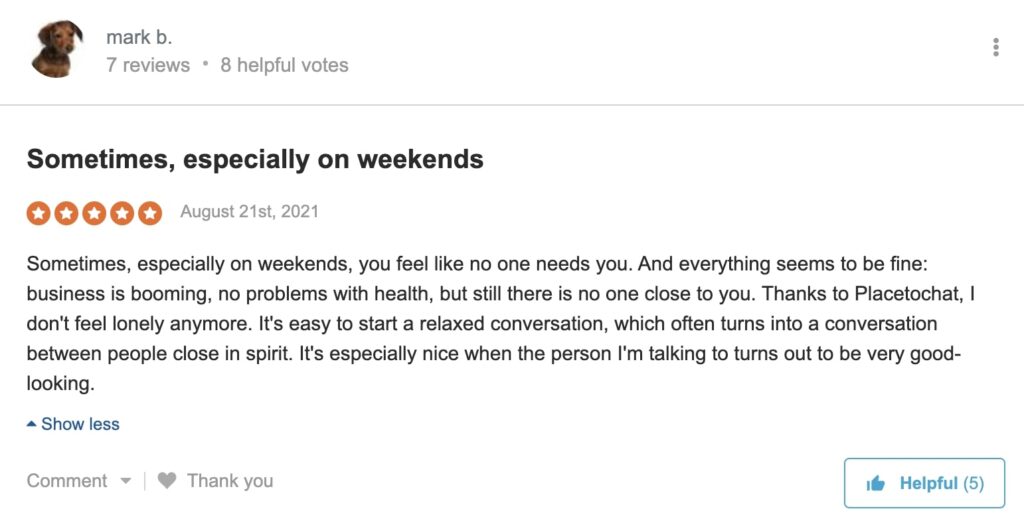Click the thumbs-up Helpful icon

click(875, 484)
